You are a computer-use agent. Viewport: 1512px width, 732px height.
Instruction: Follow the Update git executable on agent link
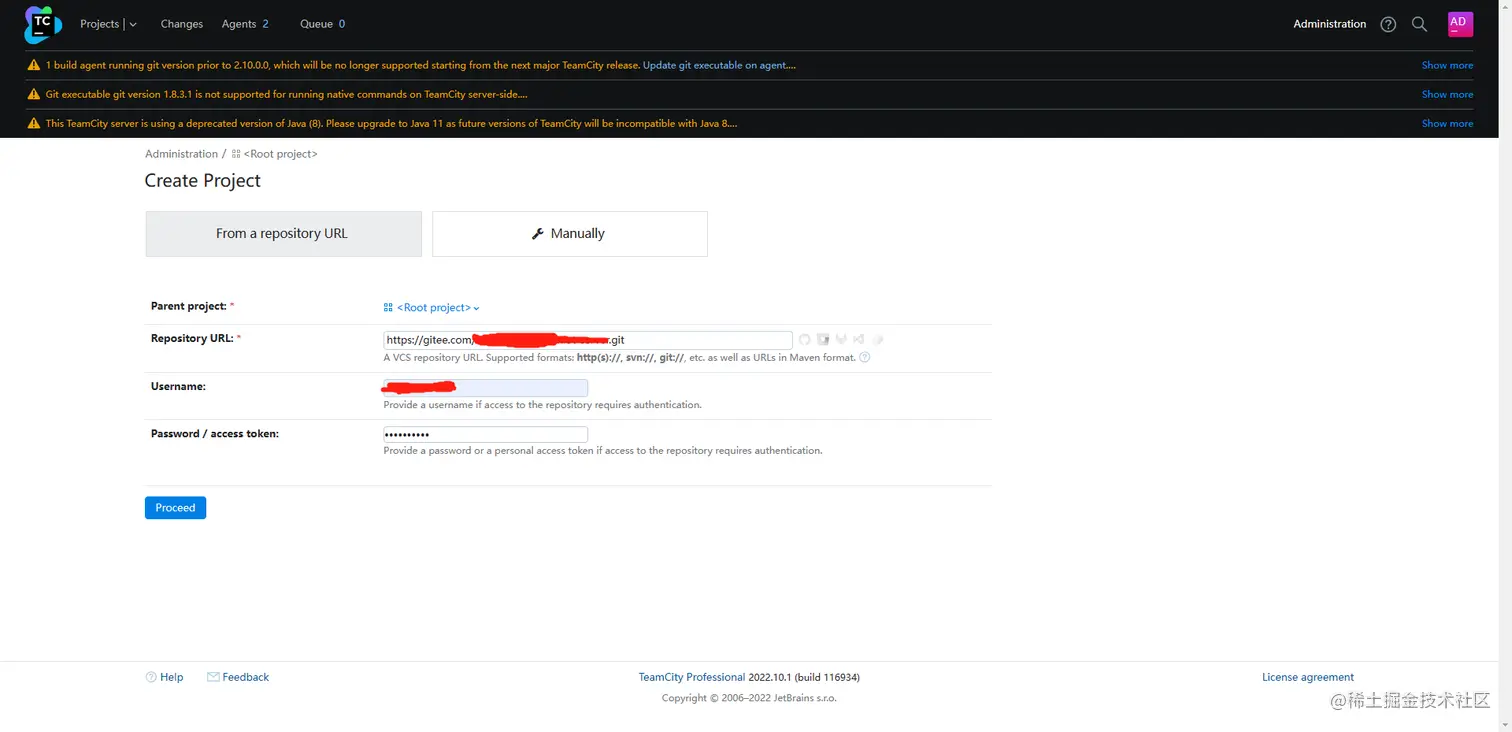(719, 65)
